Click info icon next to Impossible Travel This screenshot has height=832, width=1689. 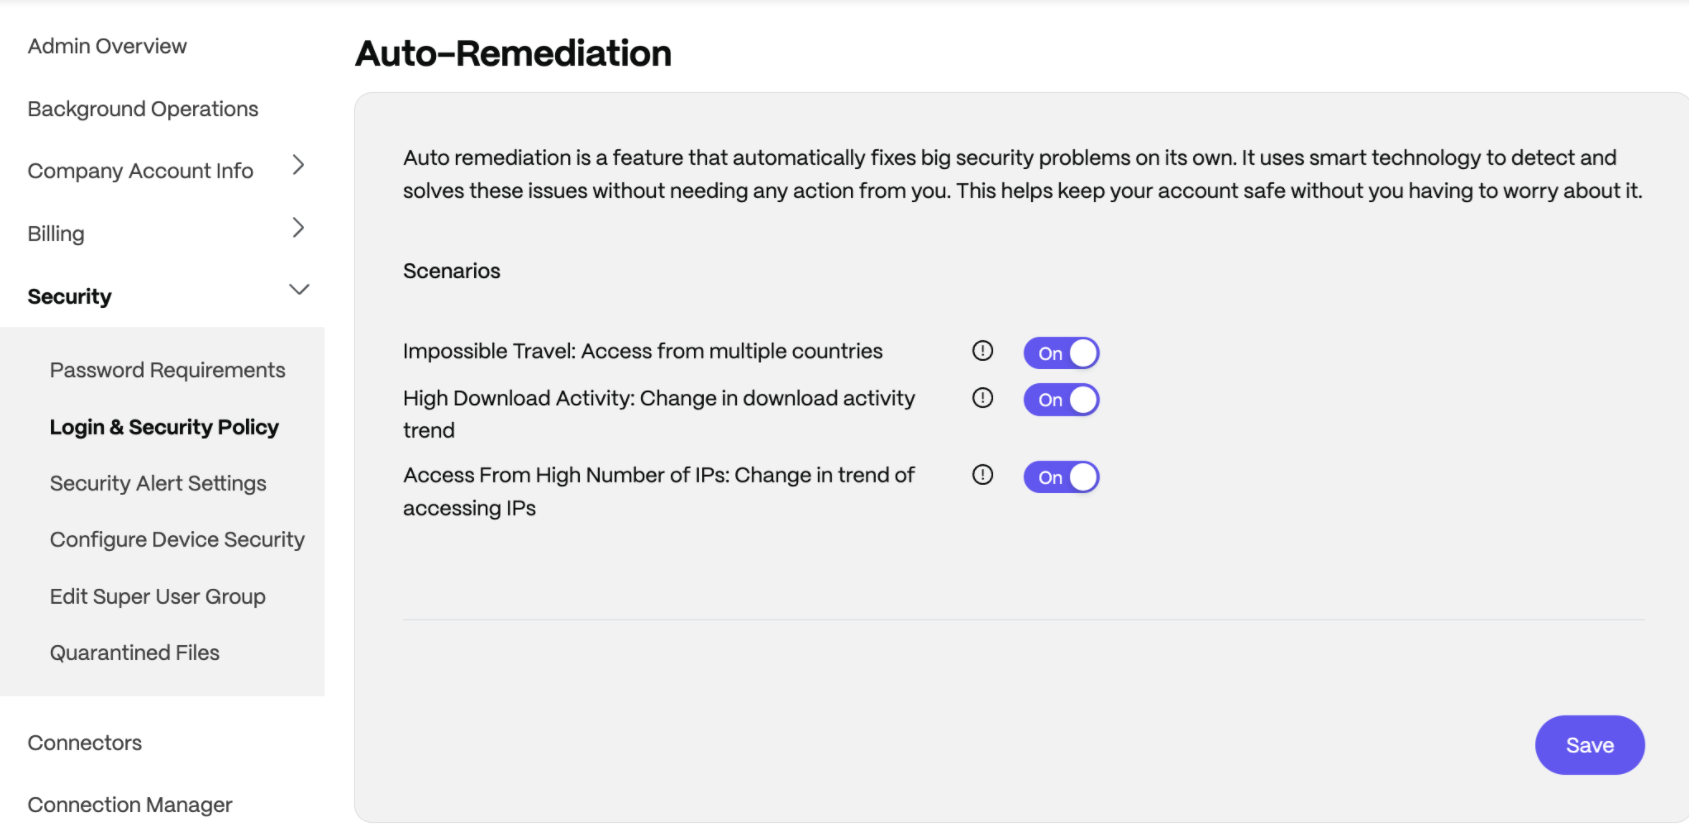click(x=983, y=351)
